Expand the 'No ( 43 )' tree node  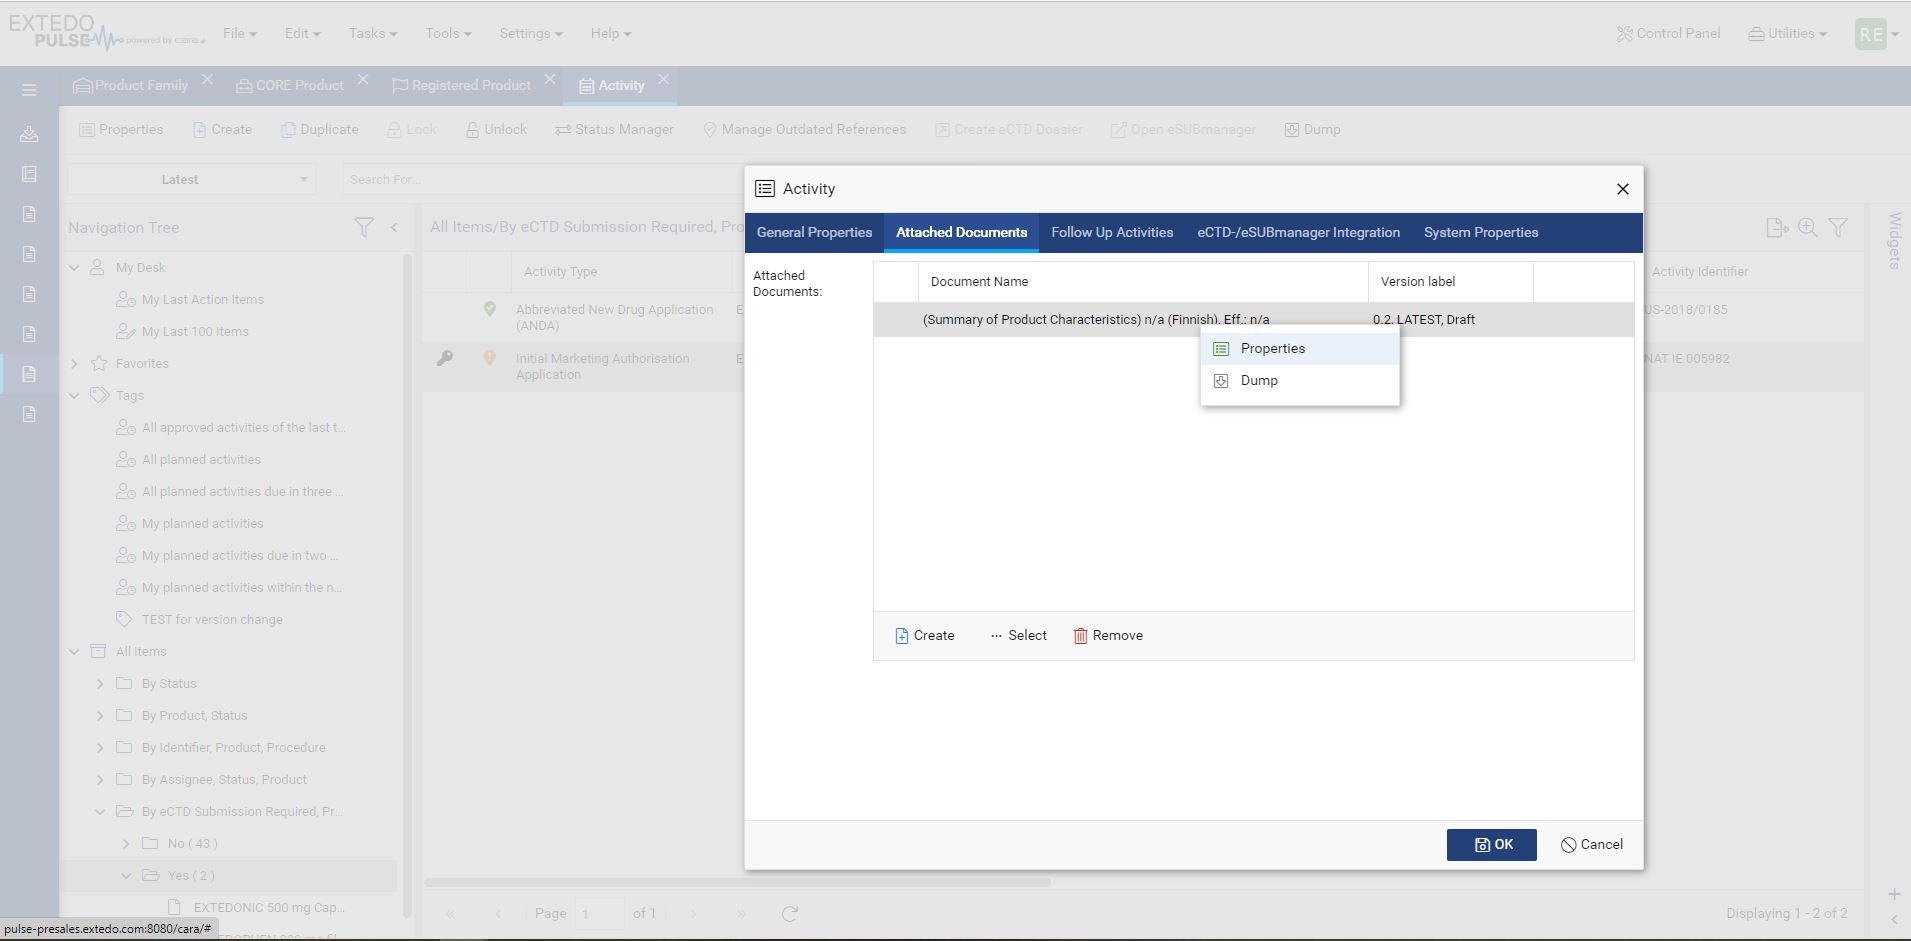126,843
